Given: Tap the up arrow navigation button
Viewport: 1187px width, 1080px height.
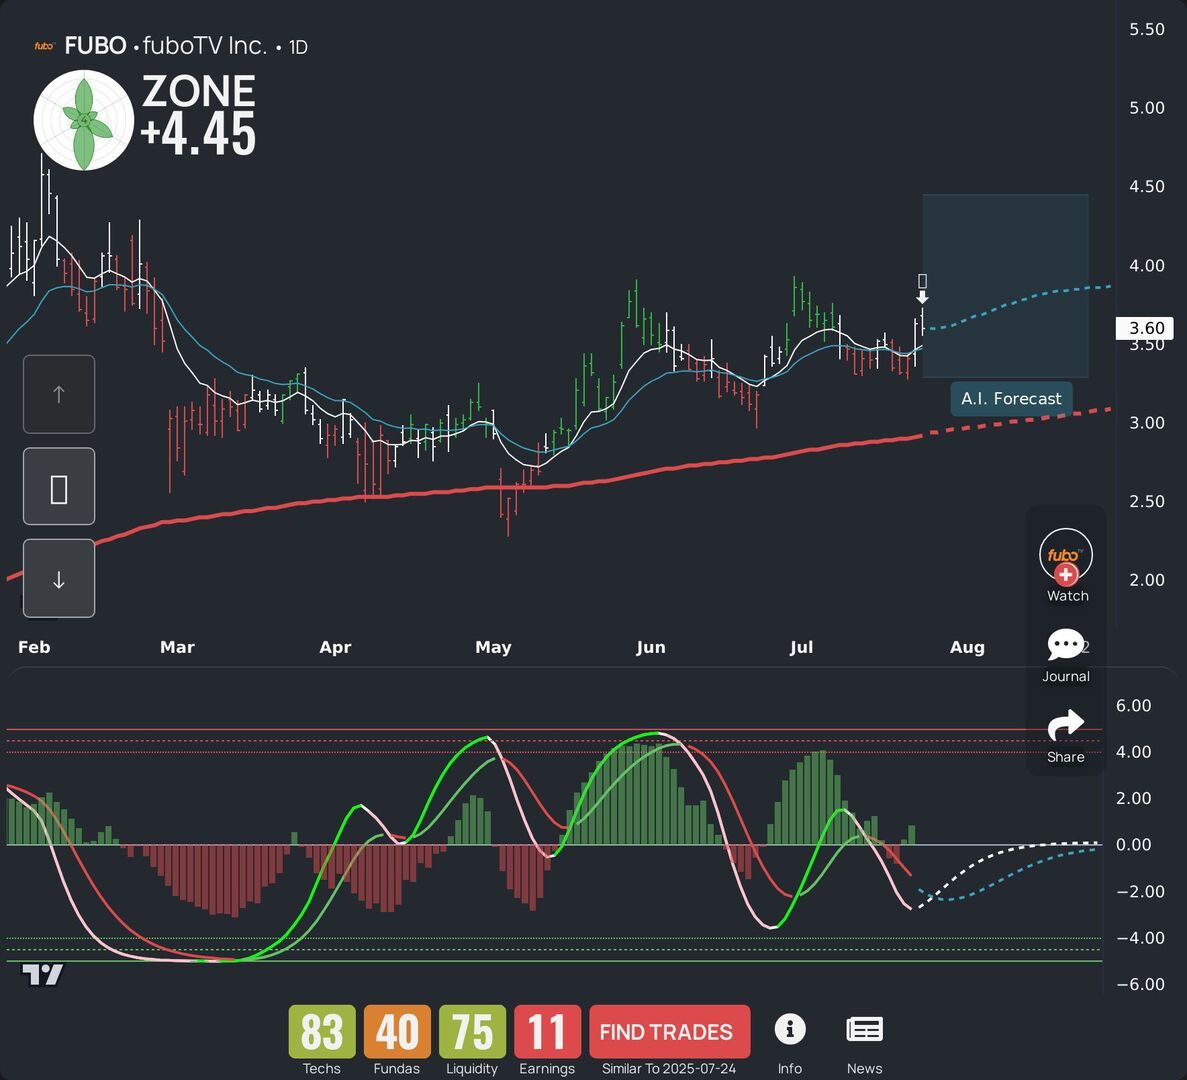Looking at the screenshot, I should (59, 394).
